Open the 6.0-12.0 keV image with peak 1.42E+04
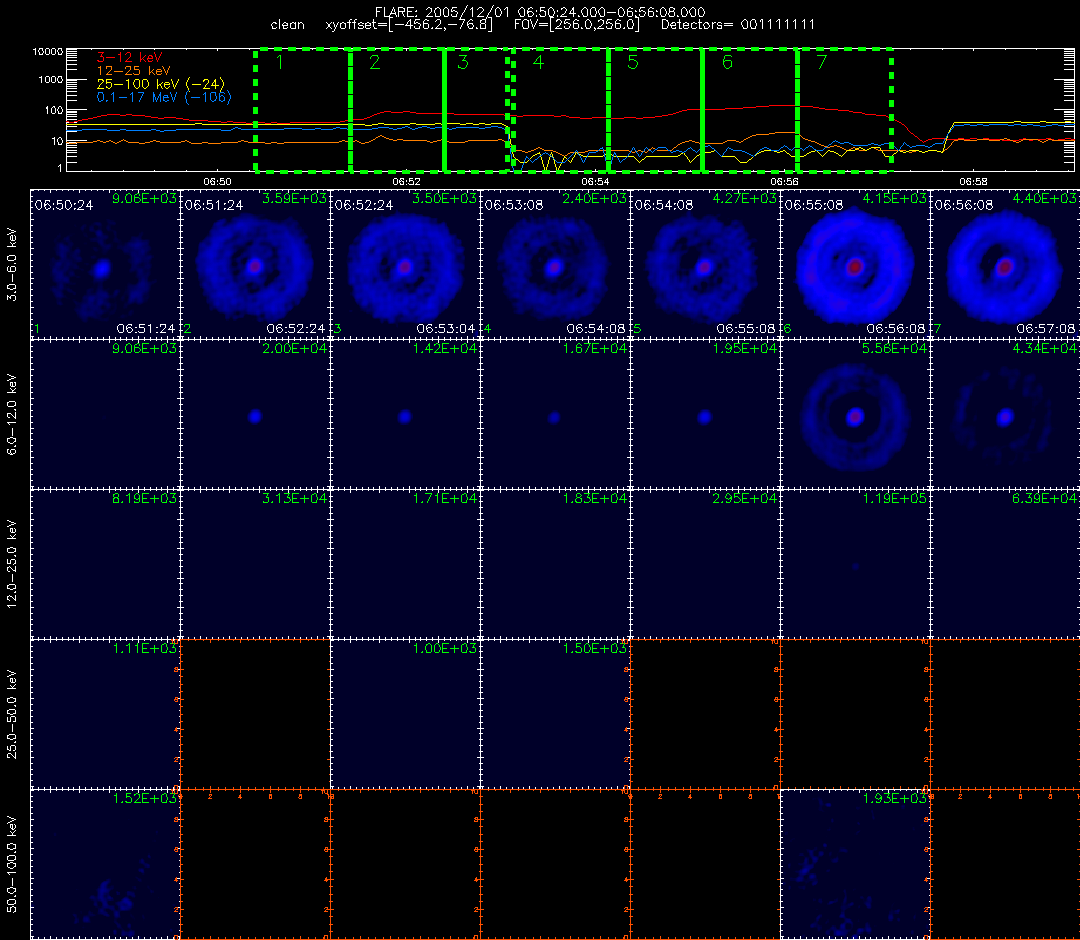 point(406,415)
